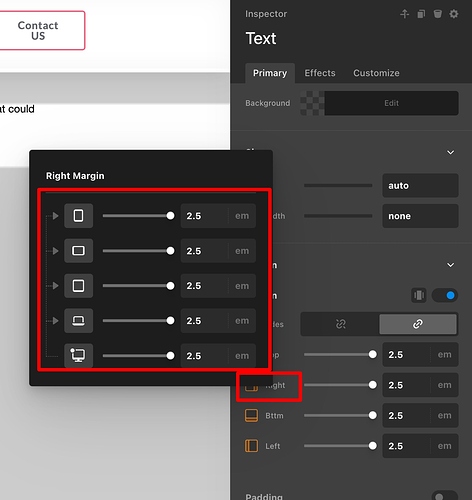Open the gear settings icon in Inspector
472x500 pixels.
point(454,14)
